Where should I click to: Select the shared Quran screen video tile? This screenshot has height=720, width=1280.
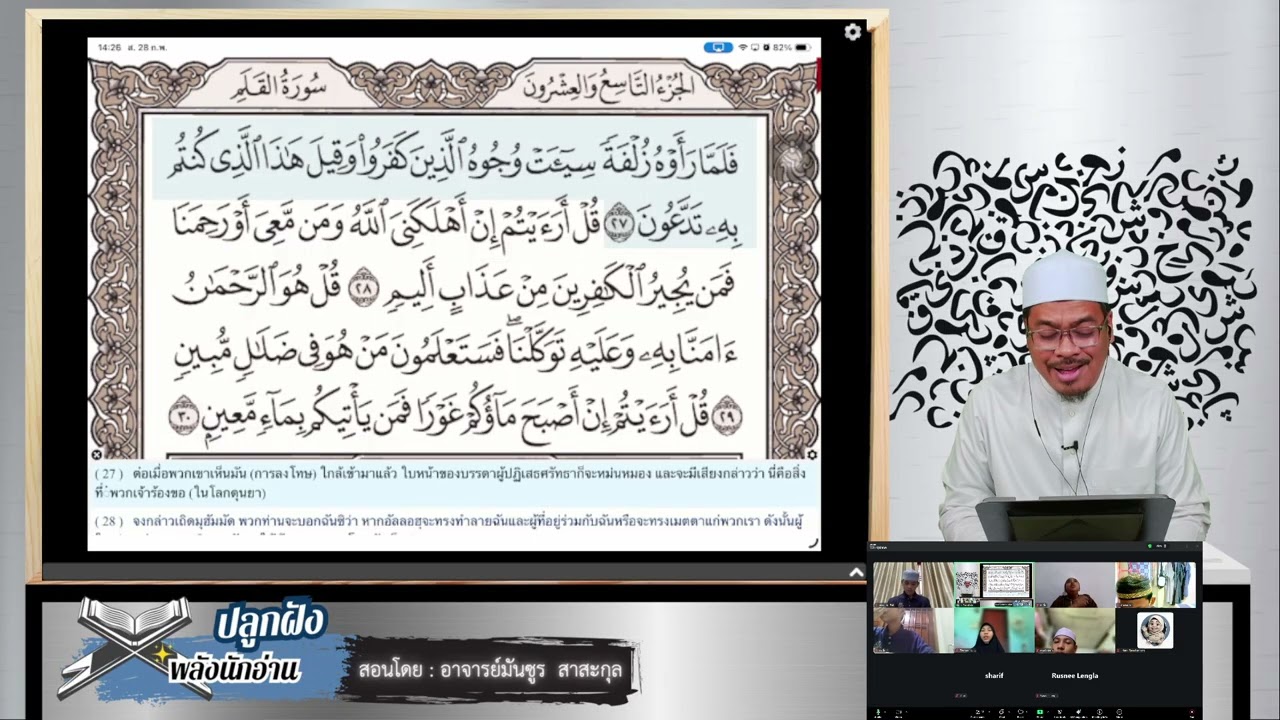994,585
